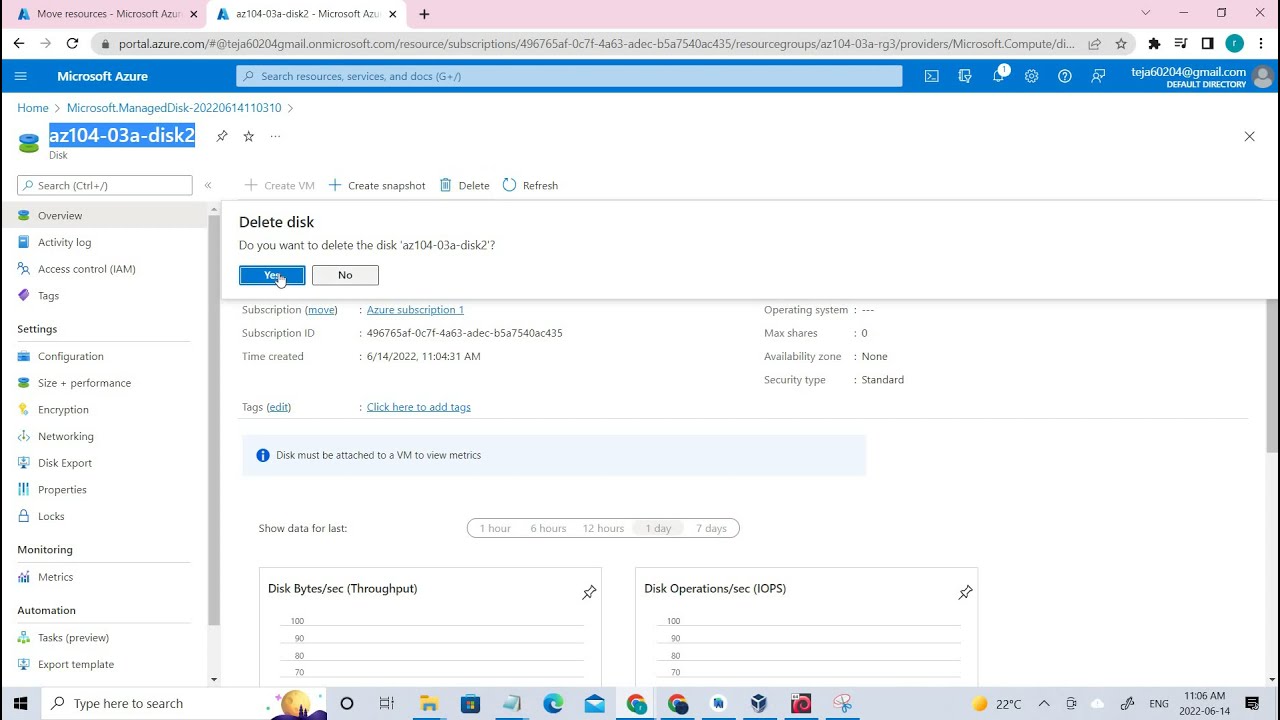Pin az104-03a-disk2 to dashboard

pos(222,136)
